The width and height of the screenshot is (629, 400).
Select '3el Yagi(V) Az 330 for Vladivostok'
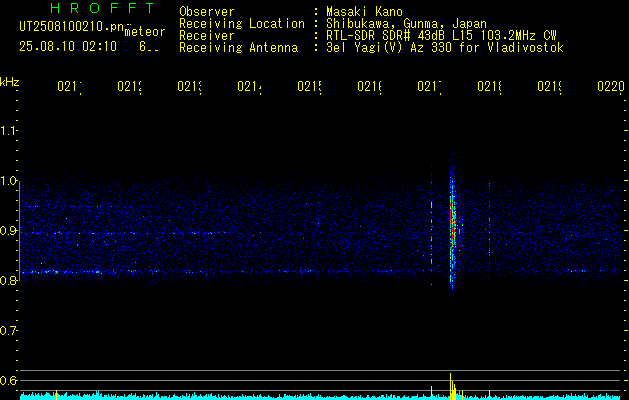445,48
